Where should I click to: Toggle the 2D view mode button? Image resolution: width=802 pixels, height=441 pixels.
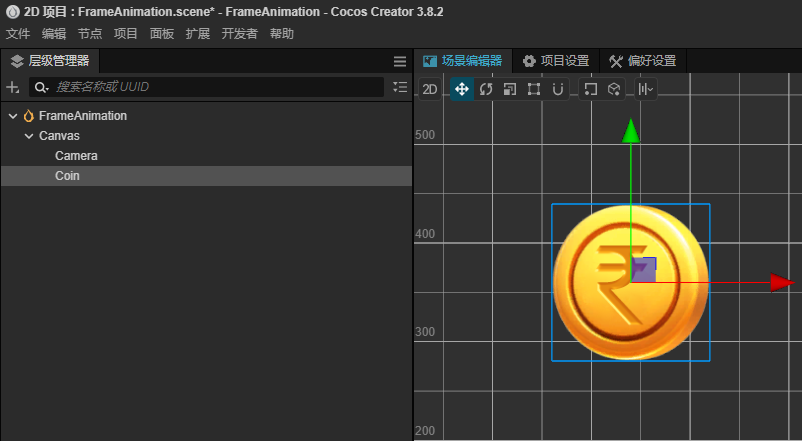430,90
